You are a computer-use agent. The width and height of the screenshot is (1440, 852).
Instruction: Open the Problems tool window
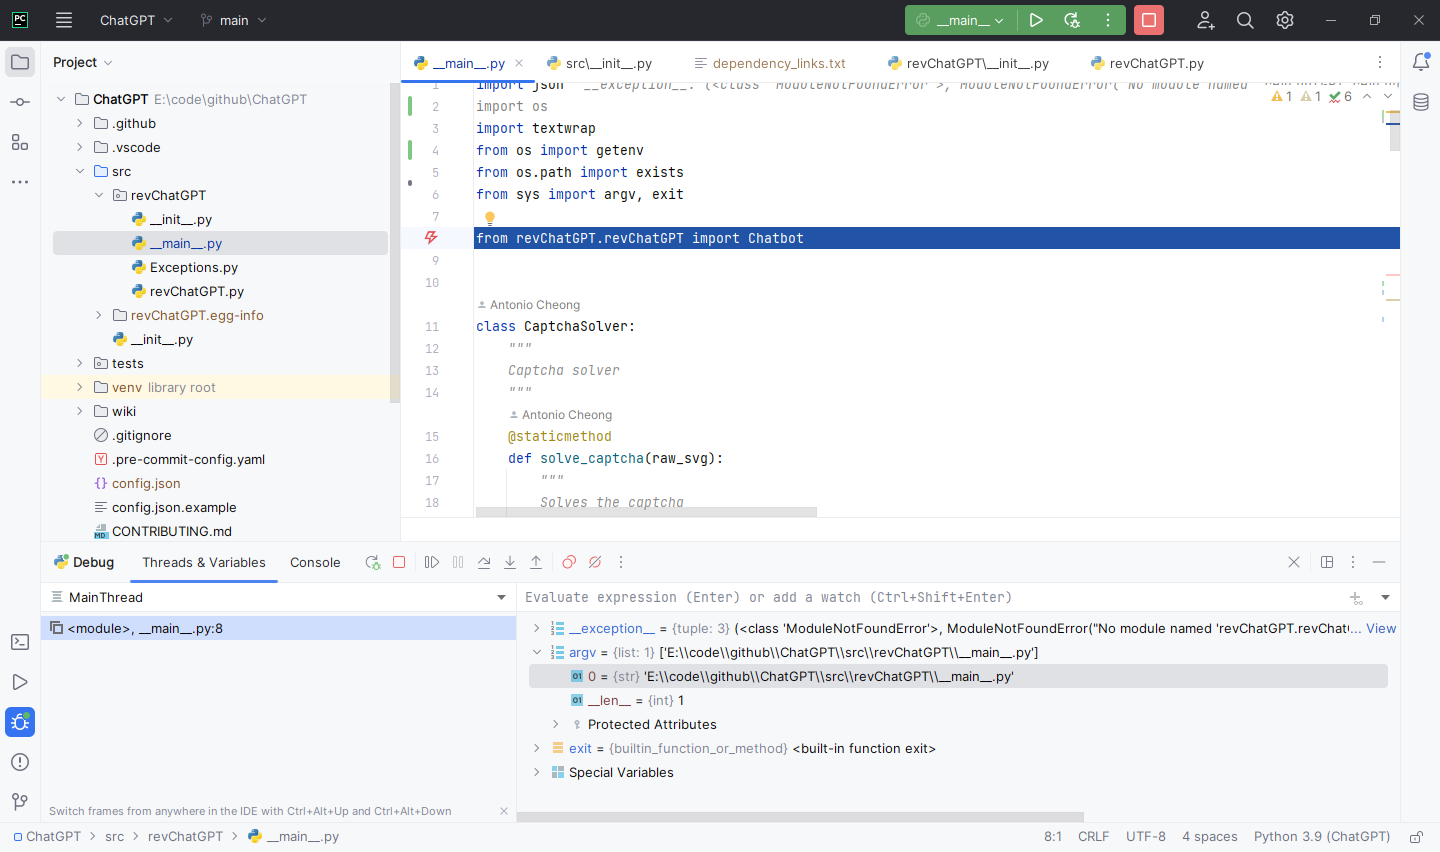pos(19,761)
